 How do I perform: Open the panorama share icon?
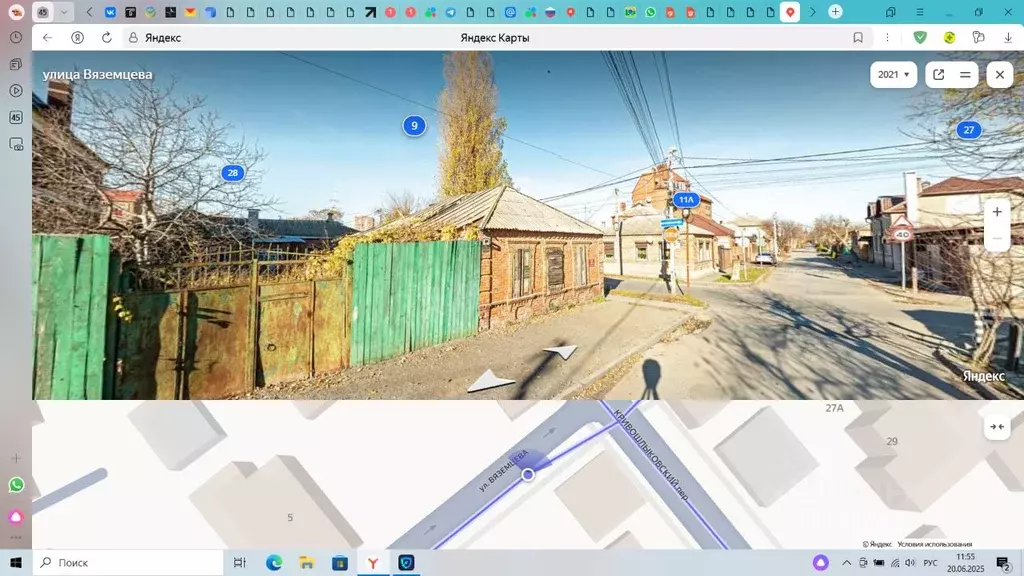tap(938, 74)
